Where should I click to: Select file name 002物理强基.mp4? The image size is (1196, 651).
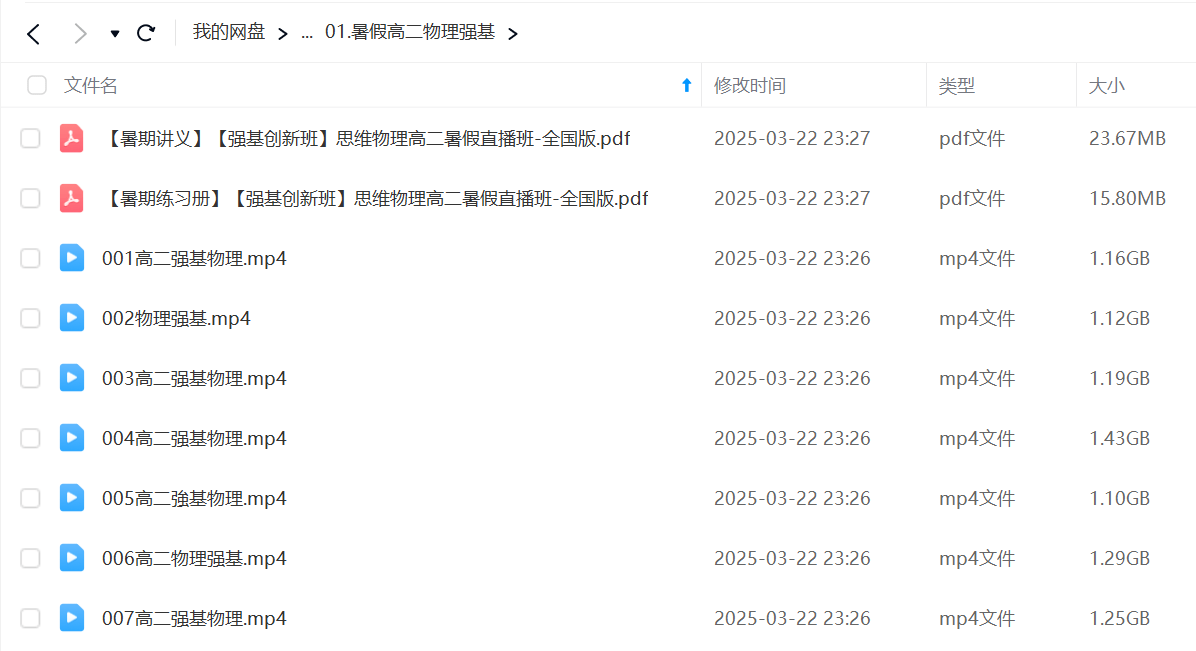click(x=176, y=318)
